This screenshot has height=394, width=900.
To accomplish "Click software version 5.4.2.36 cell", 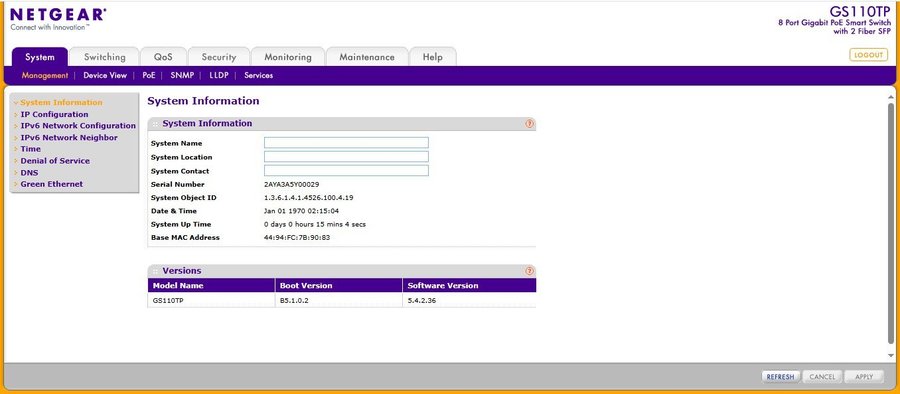I will [470, 300].
